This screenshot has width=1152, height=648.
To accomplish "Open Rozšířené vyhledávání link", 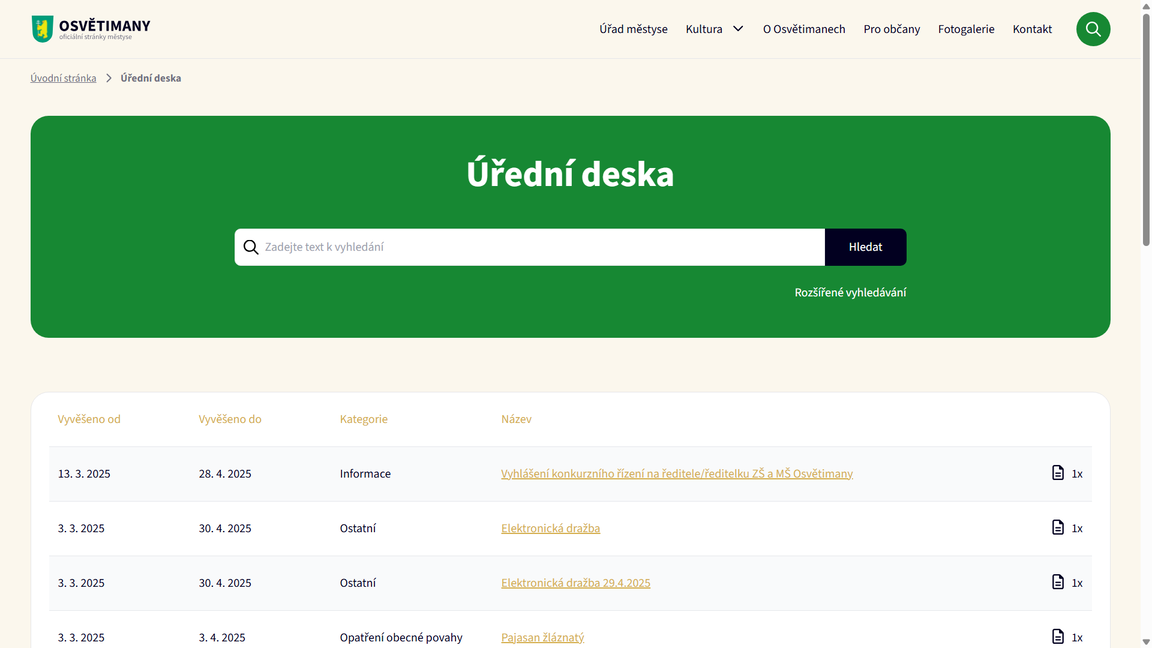I will [851, 291].
